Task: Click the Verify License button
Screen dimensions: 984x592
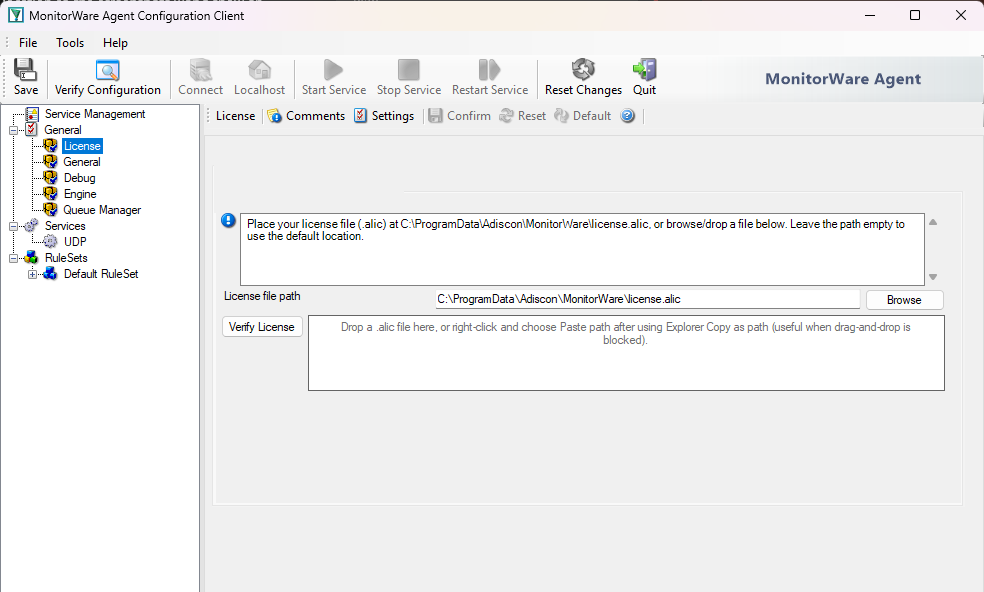Action: tap(262, 326)
